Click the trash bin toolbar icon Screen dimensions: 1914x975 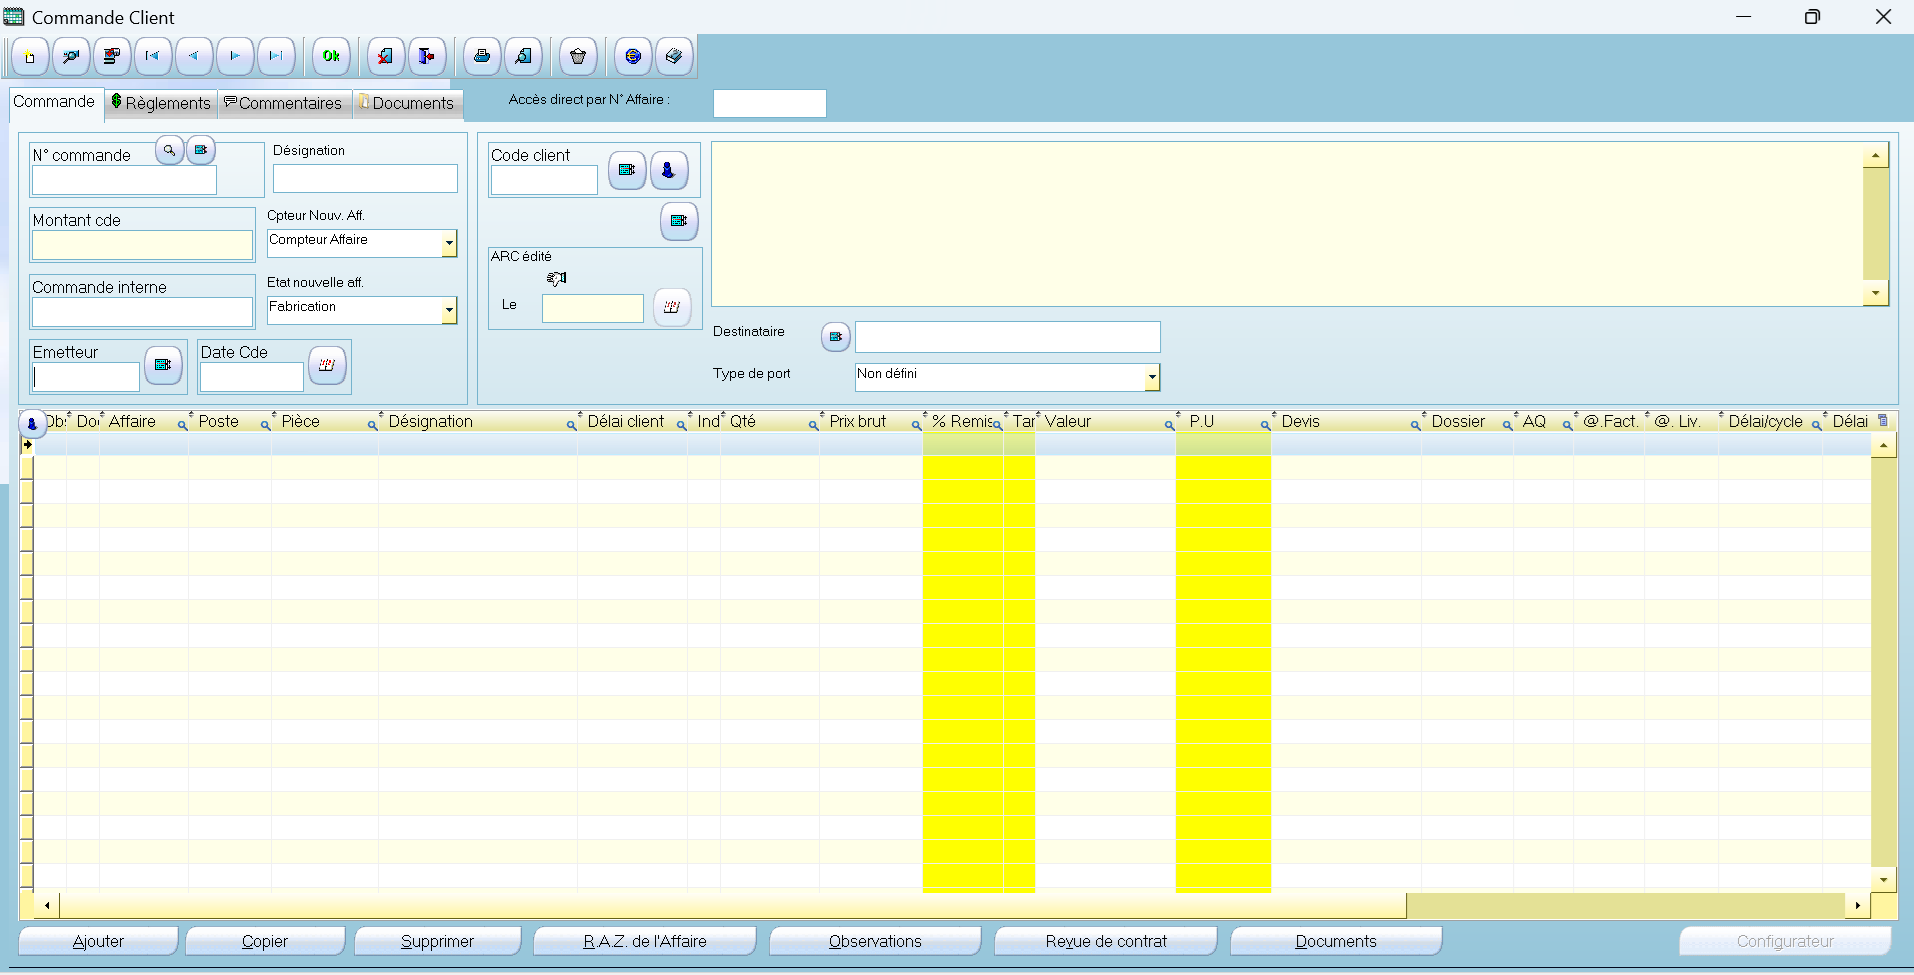578,57
